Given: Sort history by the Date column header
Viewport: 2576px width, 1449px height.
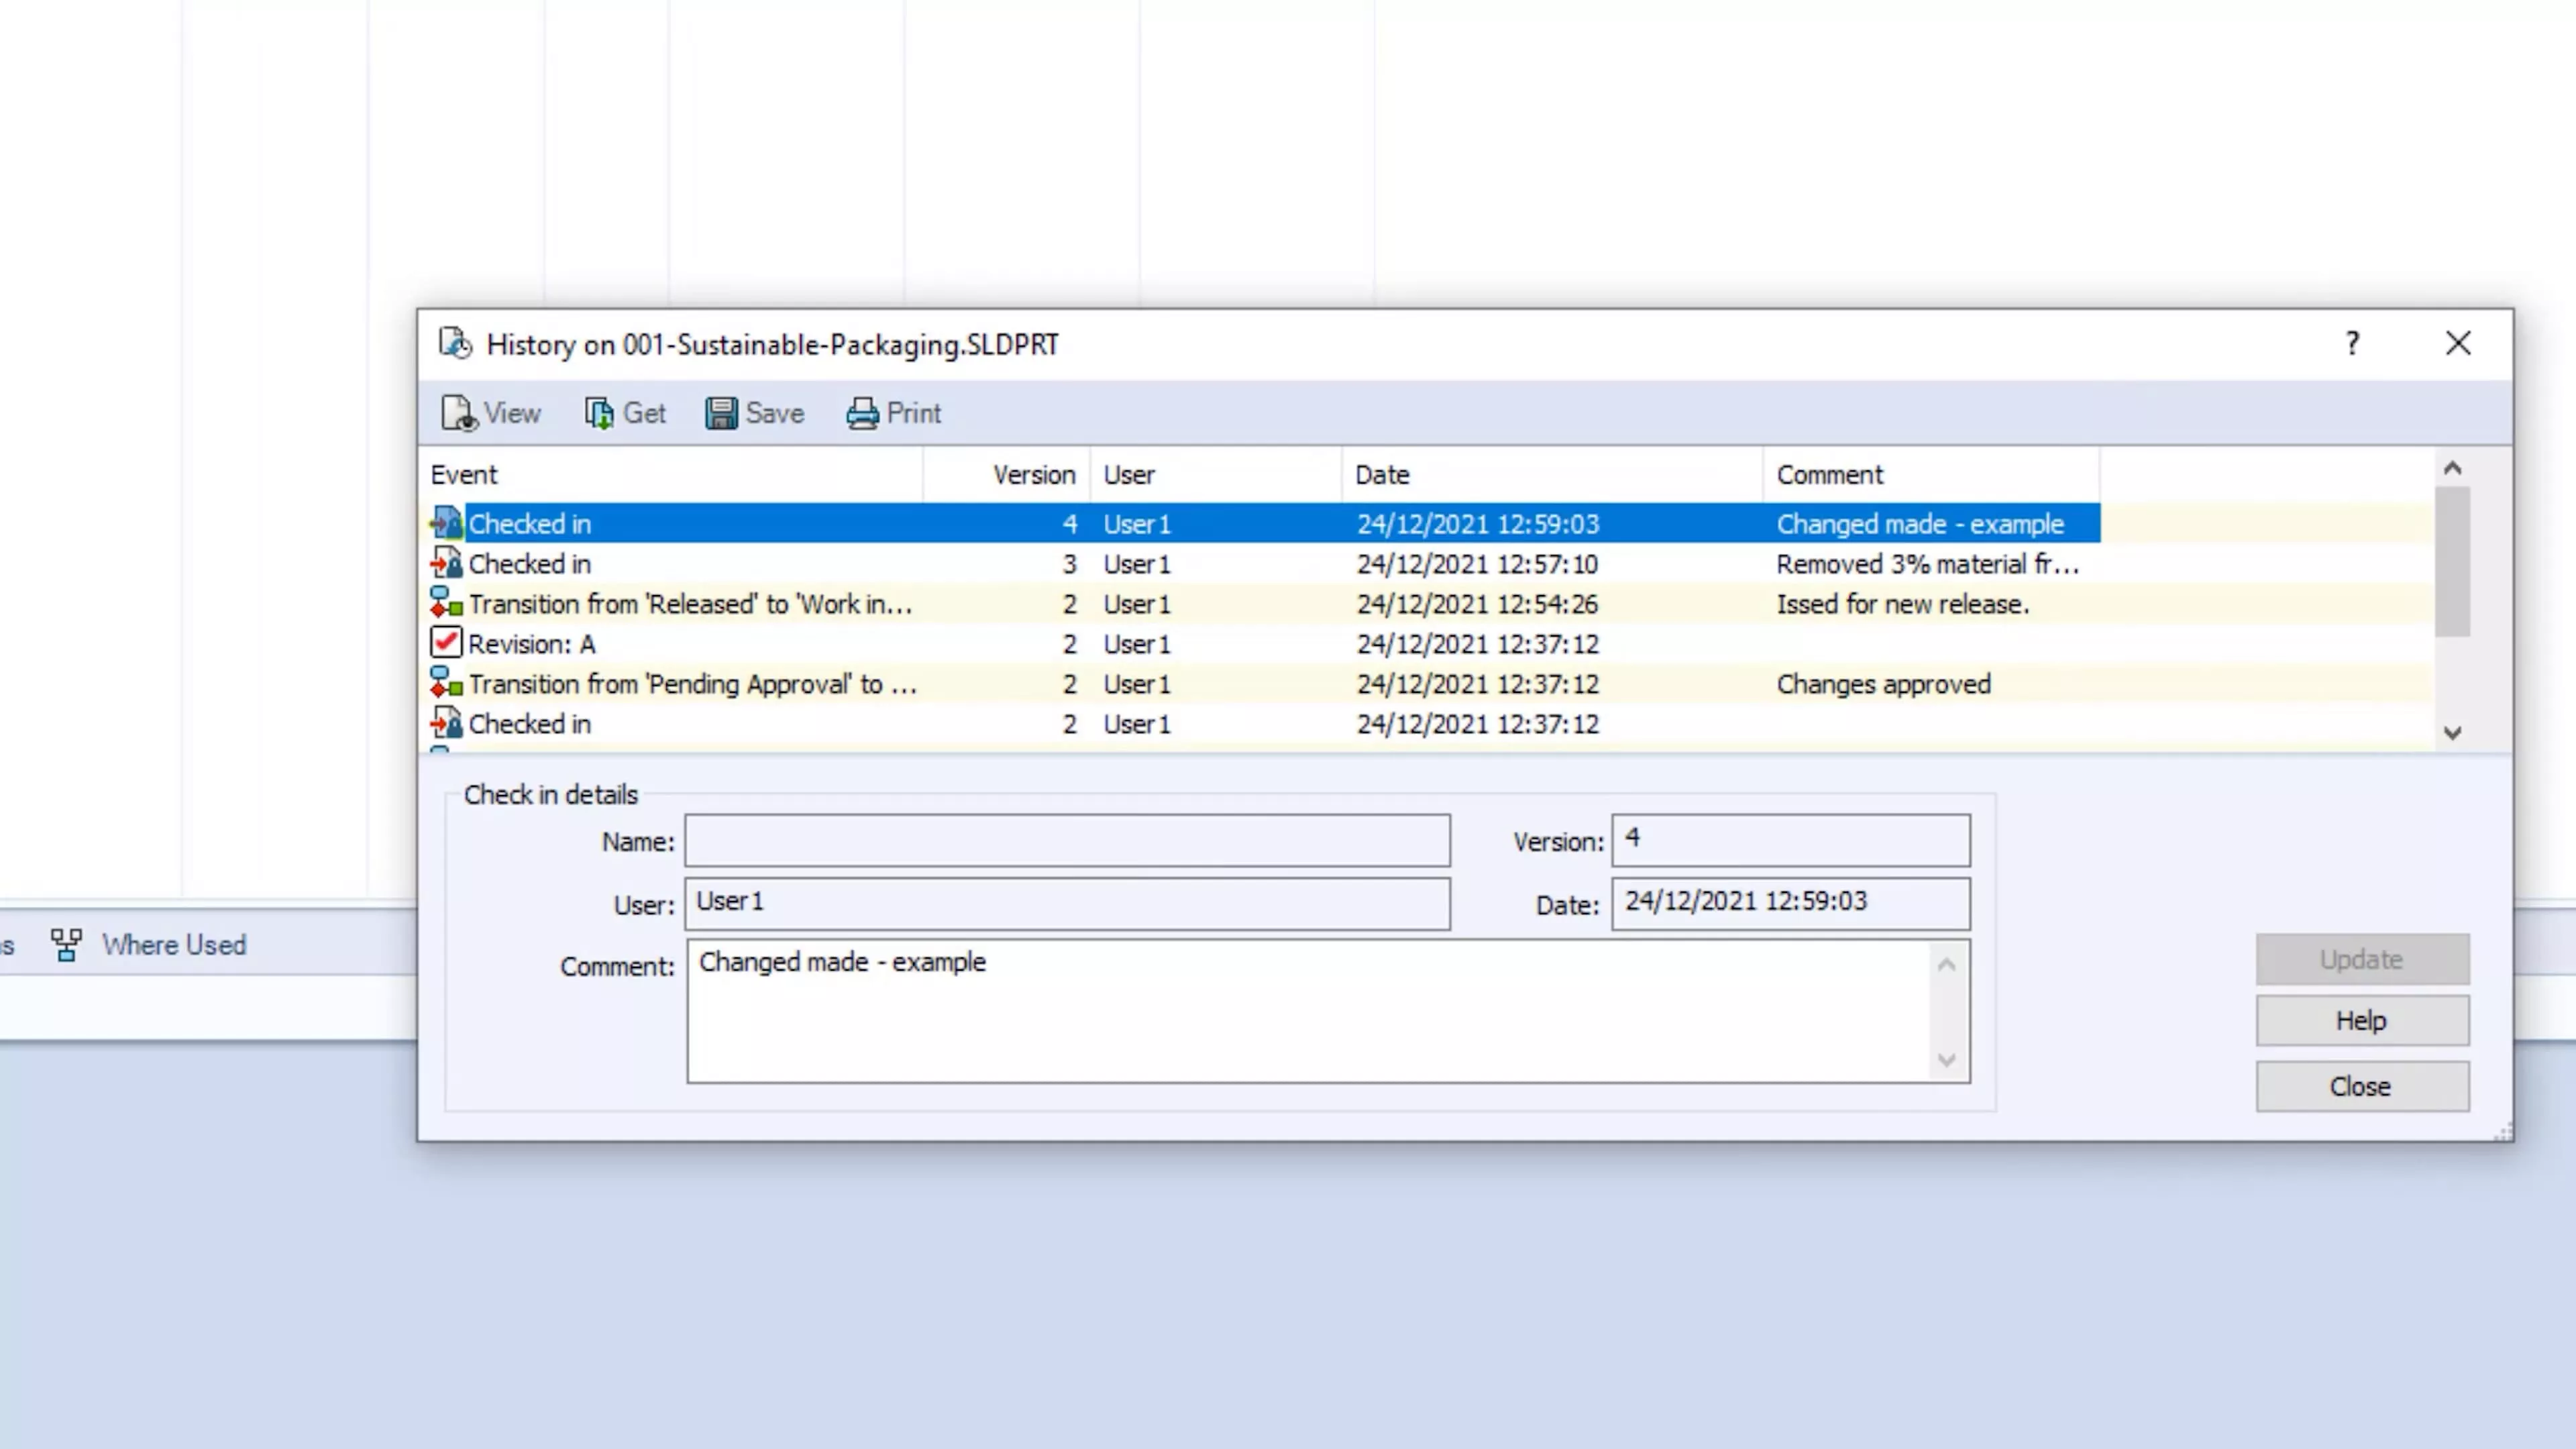Looking at the screenshot, I should 1381,475.
